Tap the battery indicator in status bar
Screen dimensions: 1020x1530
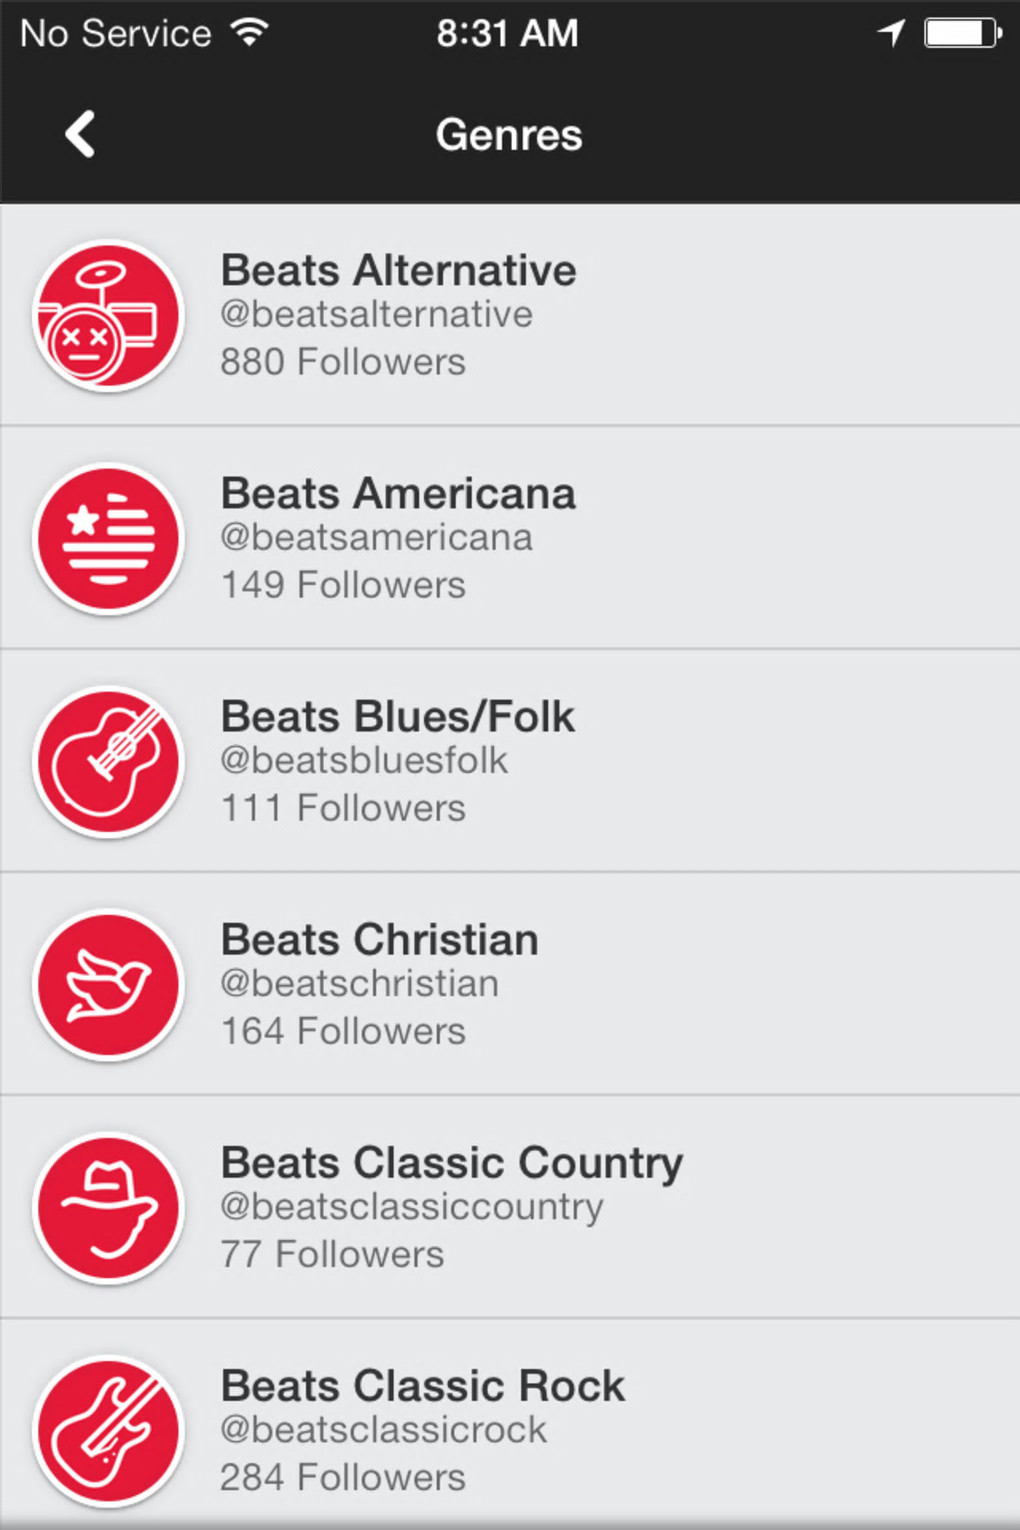coord(962,33)
